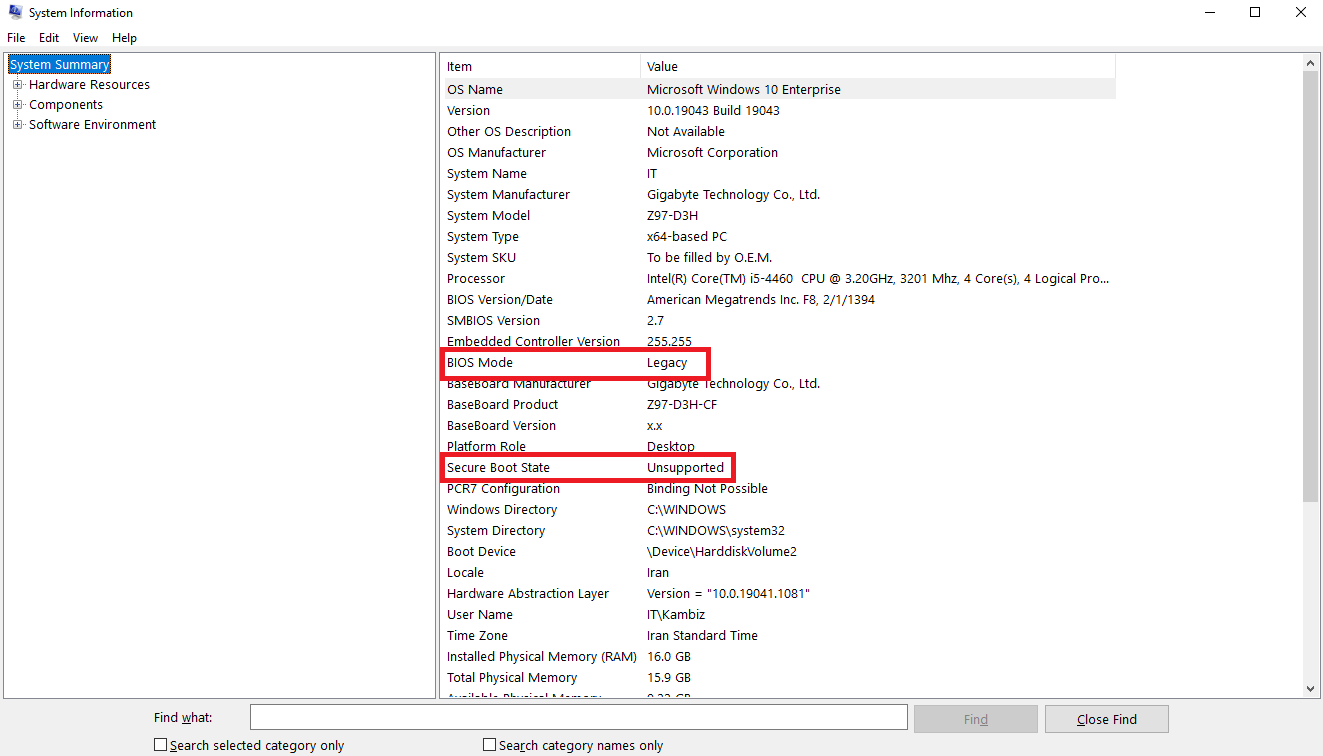Select the Processor row
Viewport: 1323px width, 756px height.
click(x=778, y=278)
